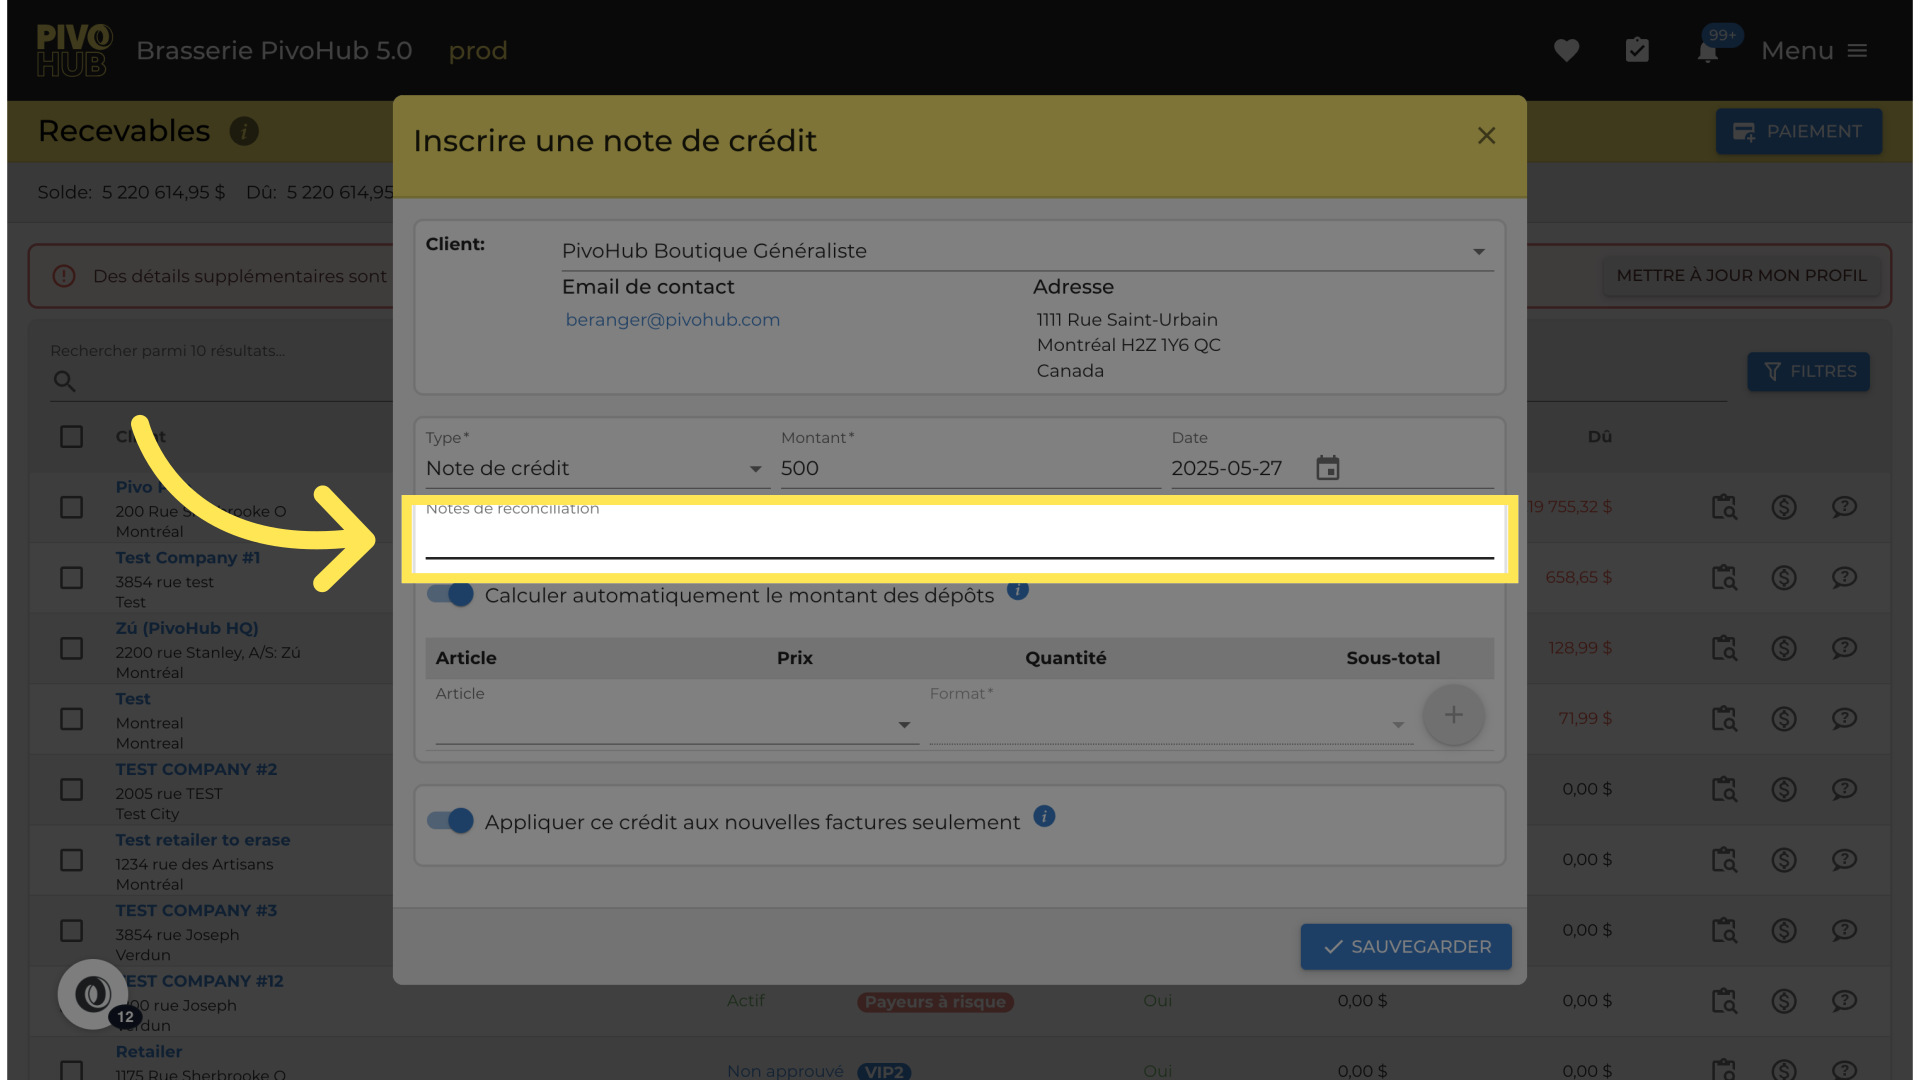The height and width of the screenshot is (1080, 1920).
Task: Click the add article plus button
Action: pyautogui.click(x=1453, y=715)
